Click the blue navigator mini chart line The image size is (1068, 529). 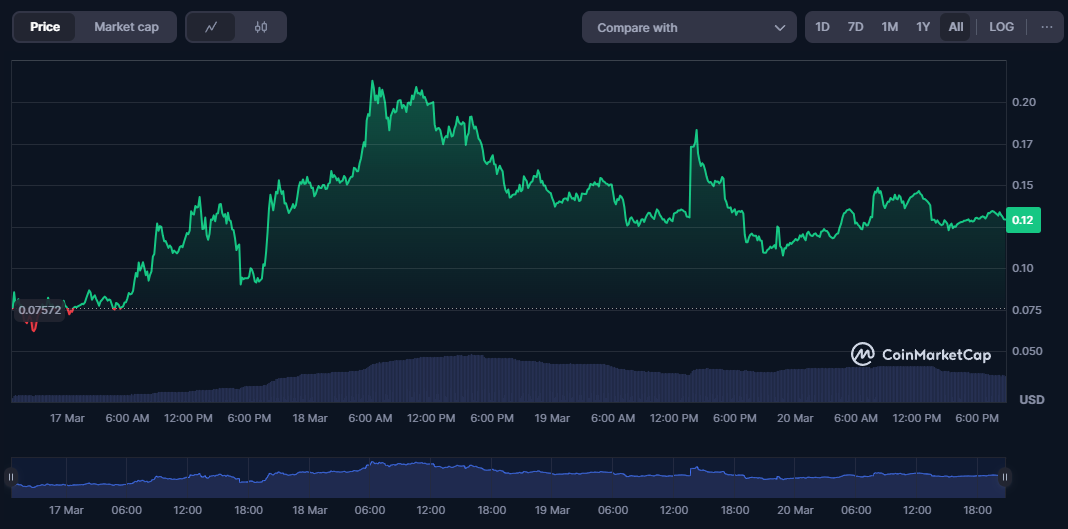(500, 471)
